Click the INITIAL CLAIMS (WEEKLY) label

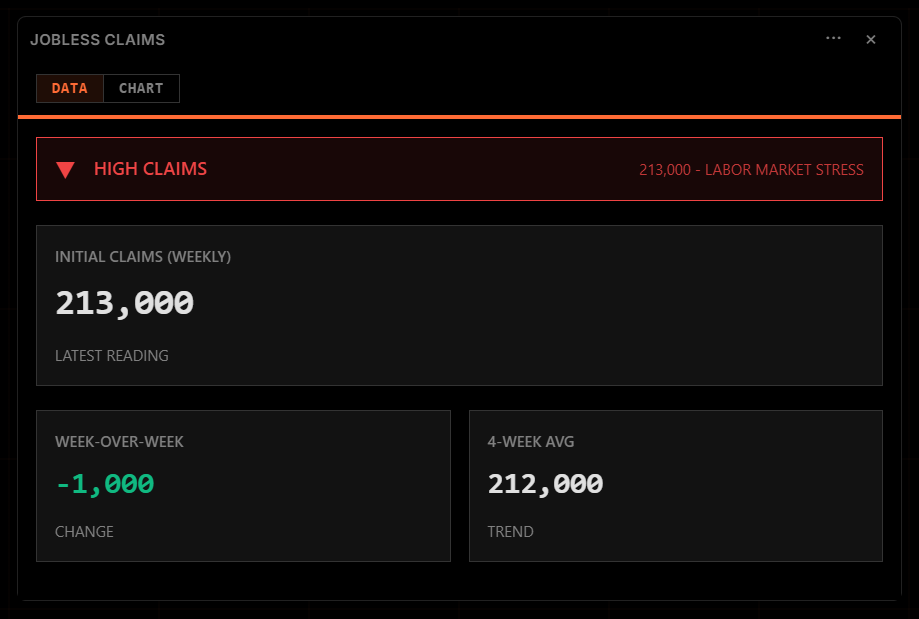pyautogui.click(x=143, y=257)
